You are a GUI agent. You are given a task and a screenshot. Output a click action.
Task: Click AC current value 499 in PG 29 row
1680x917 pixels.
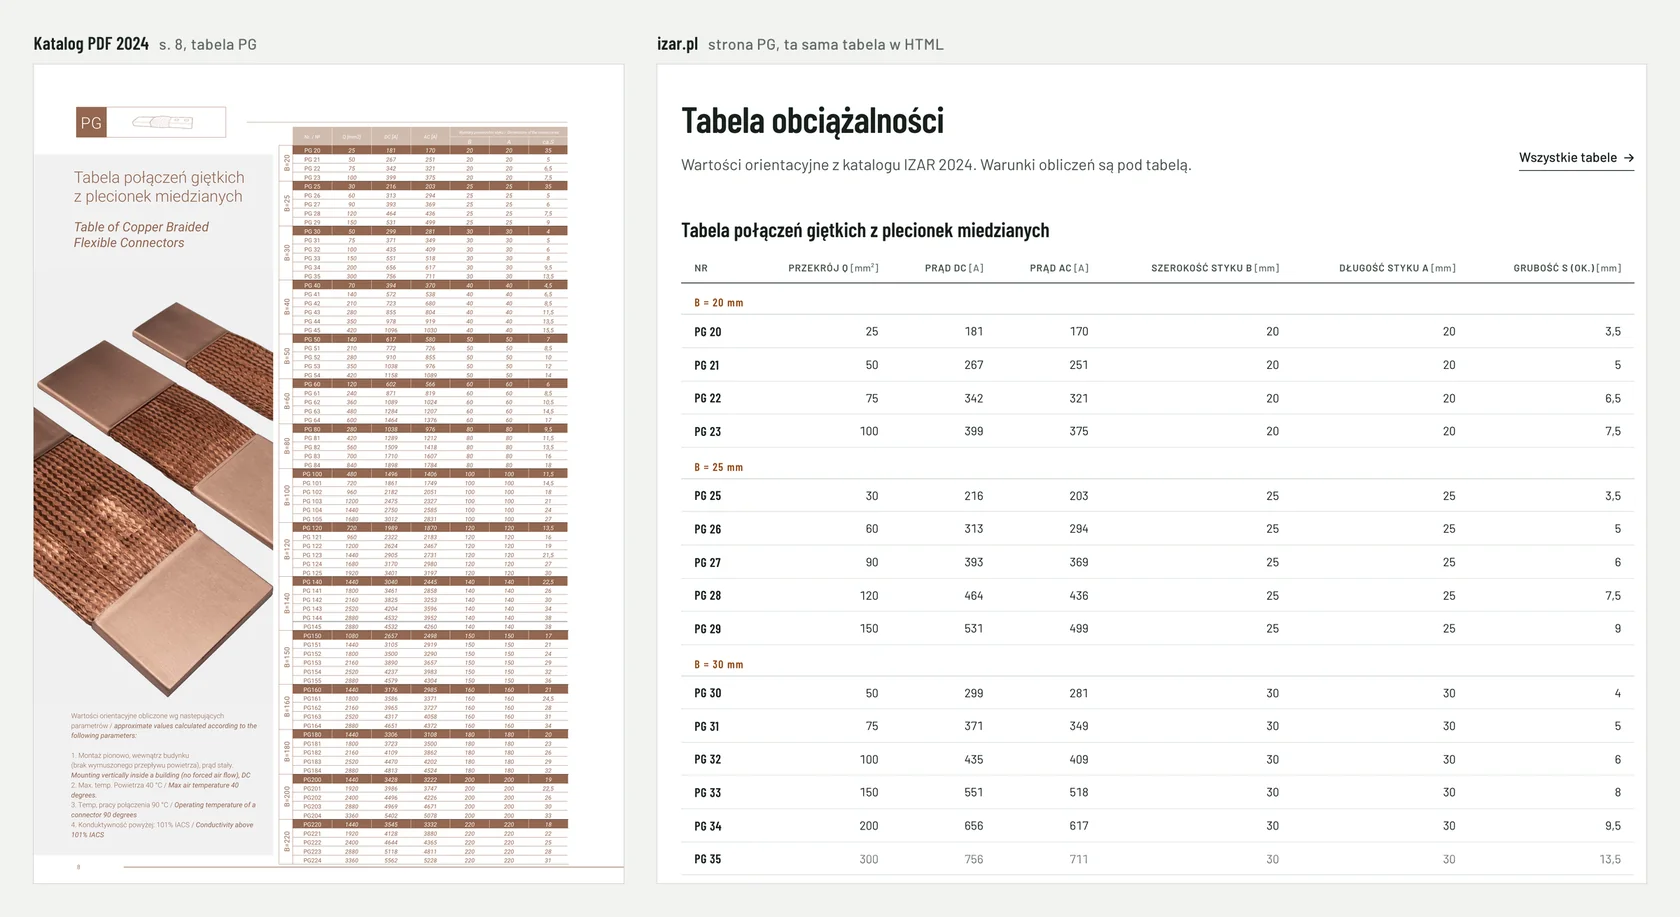1079,629
